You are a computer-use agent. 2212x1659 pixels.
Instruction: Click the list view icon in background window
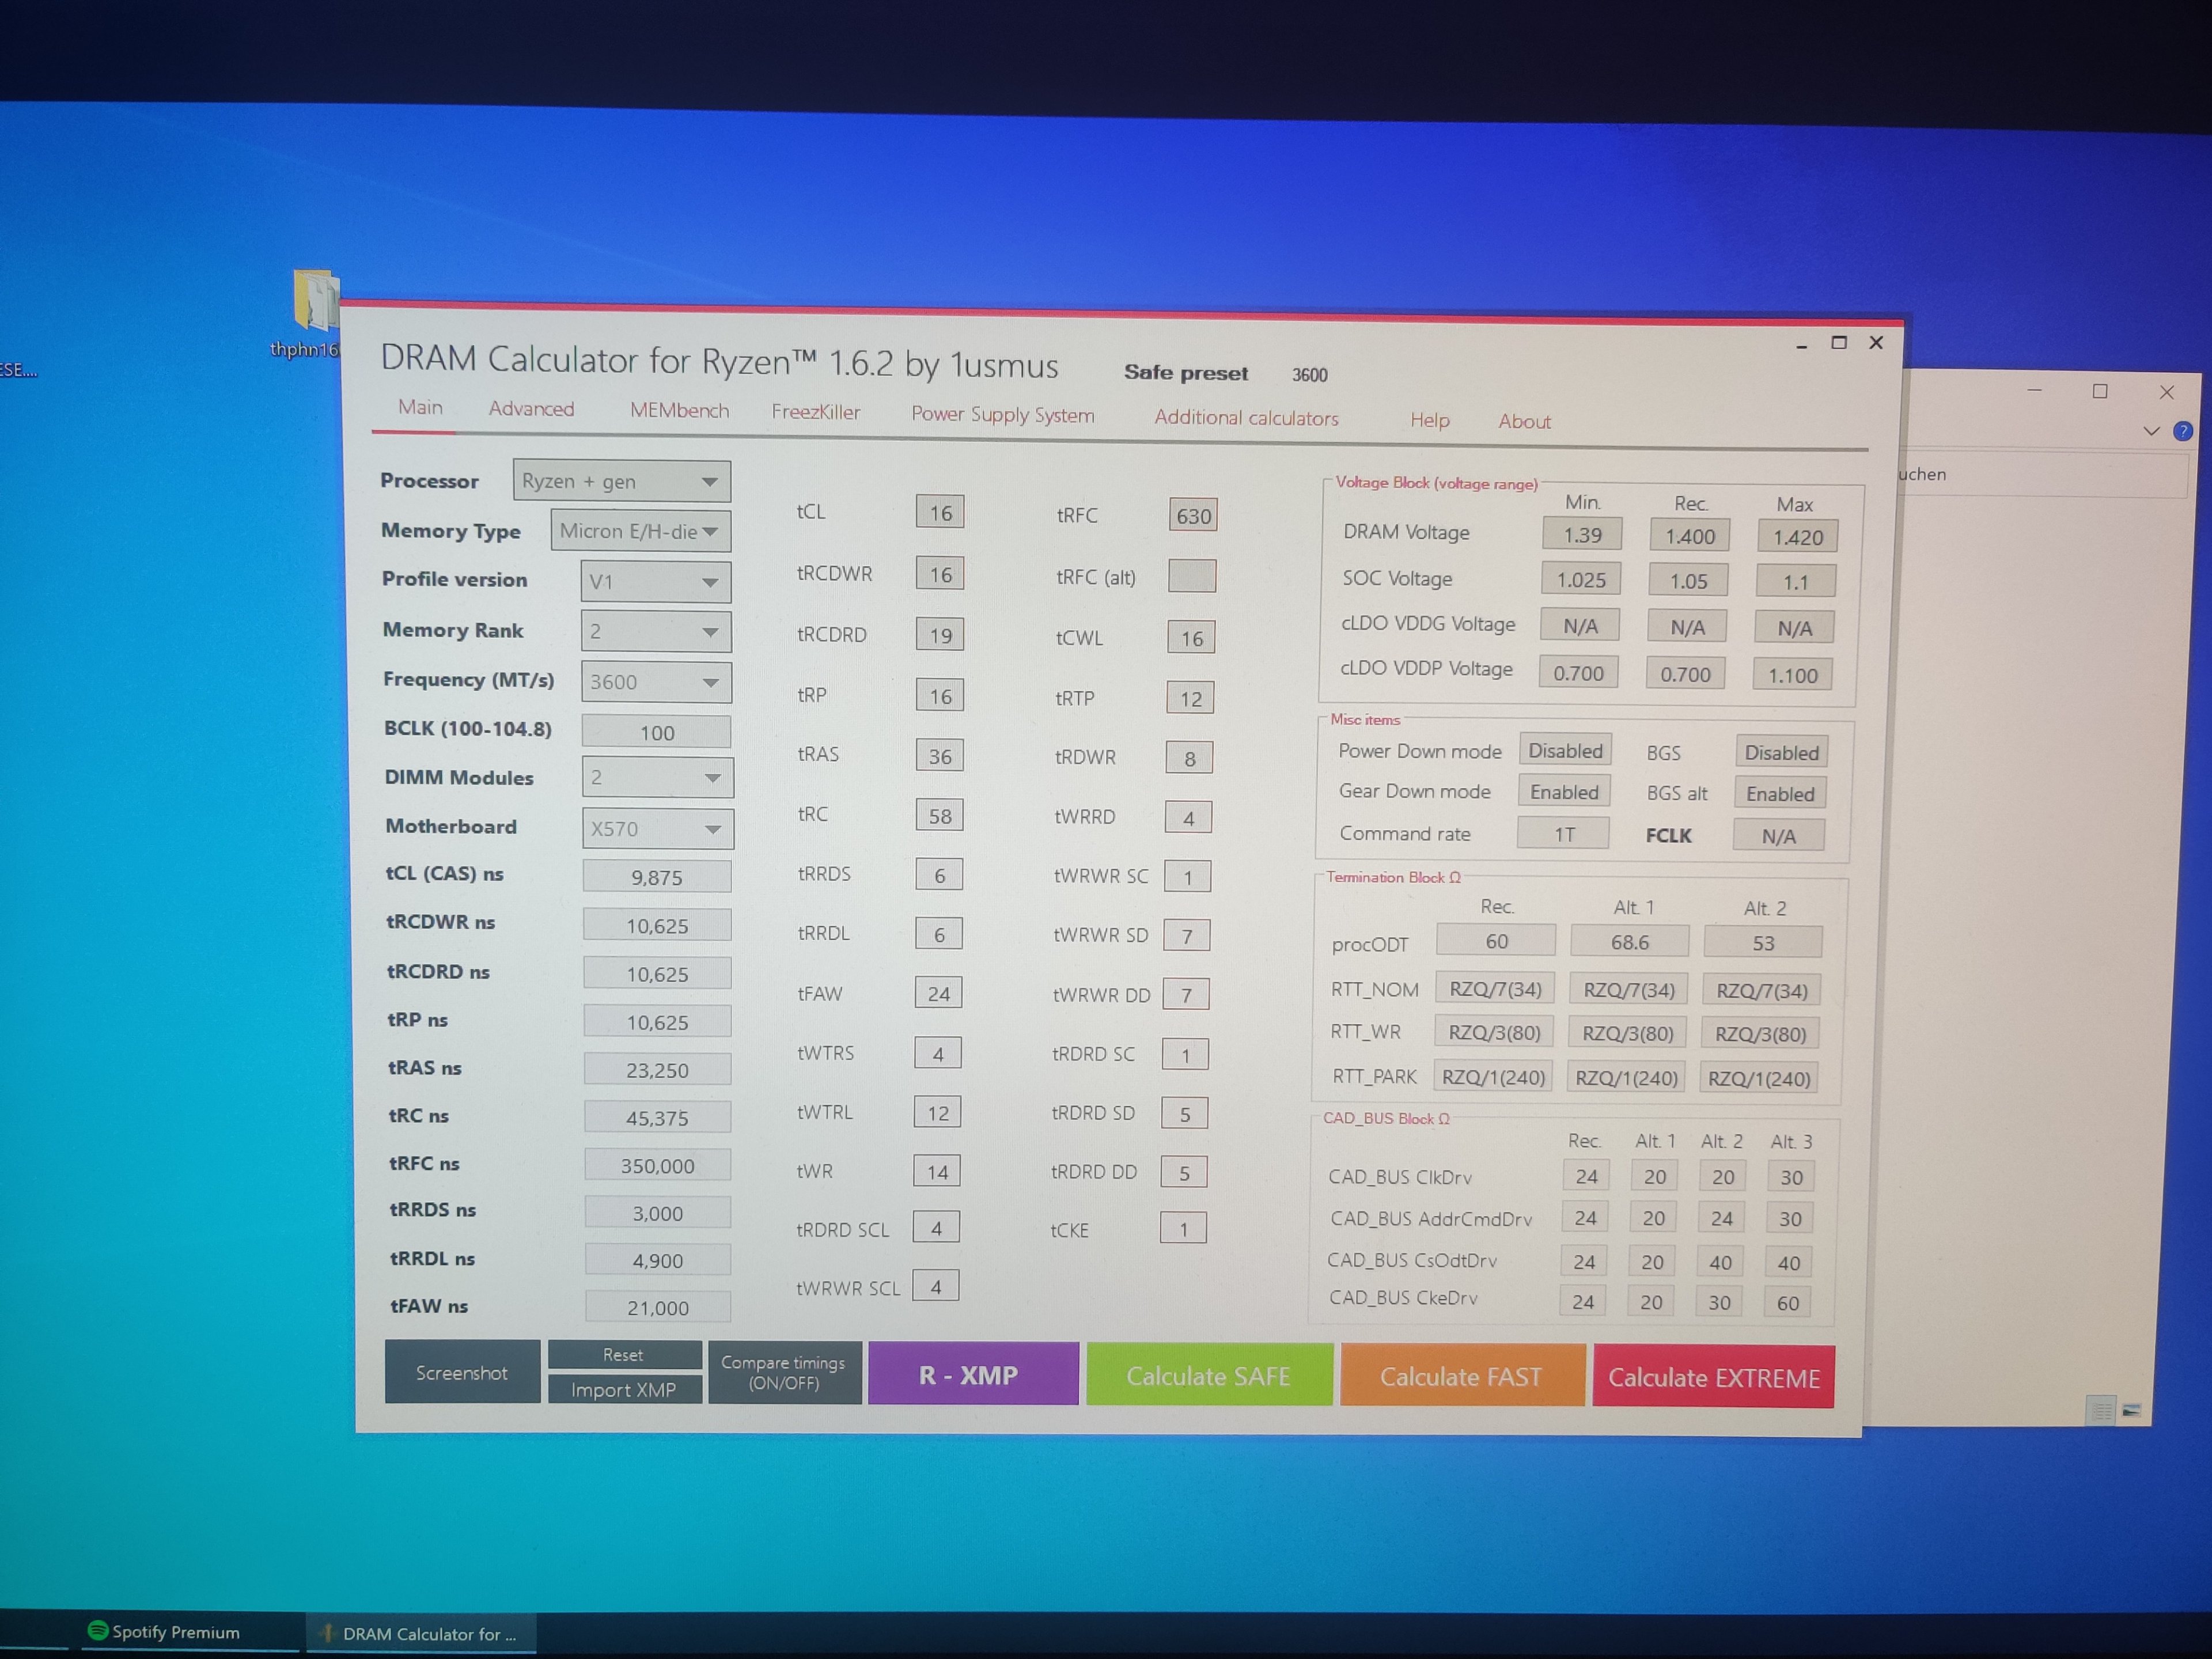(x=2101, y=1411)
